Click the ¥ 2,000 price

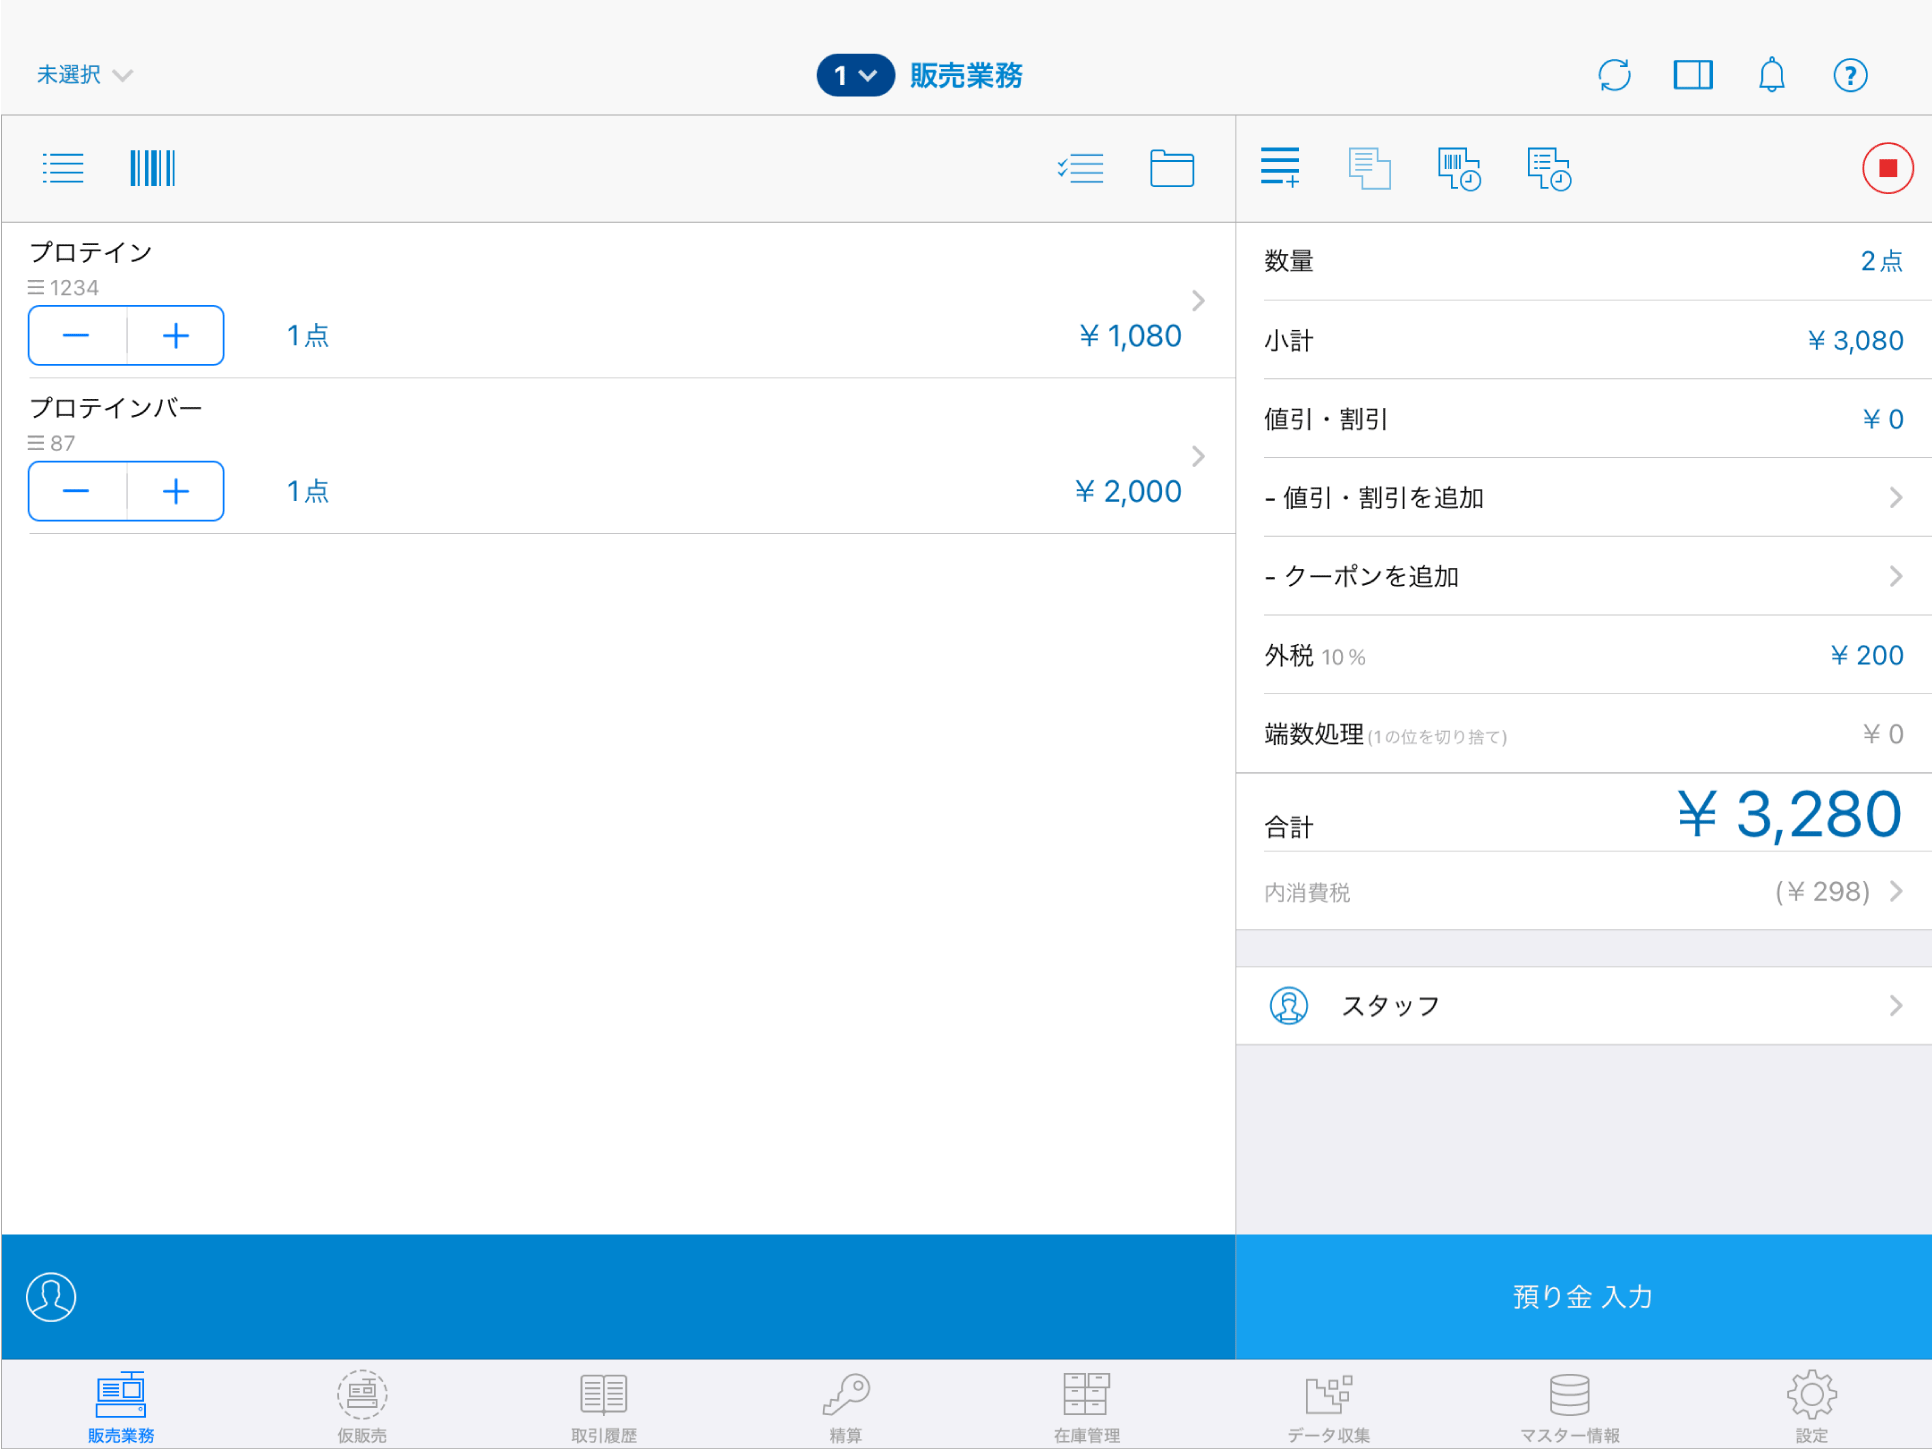coord(1128,491)
